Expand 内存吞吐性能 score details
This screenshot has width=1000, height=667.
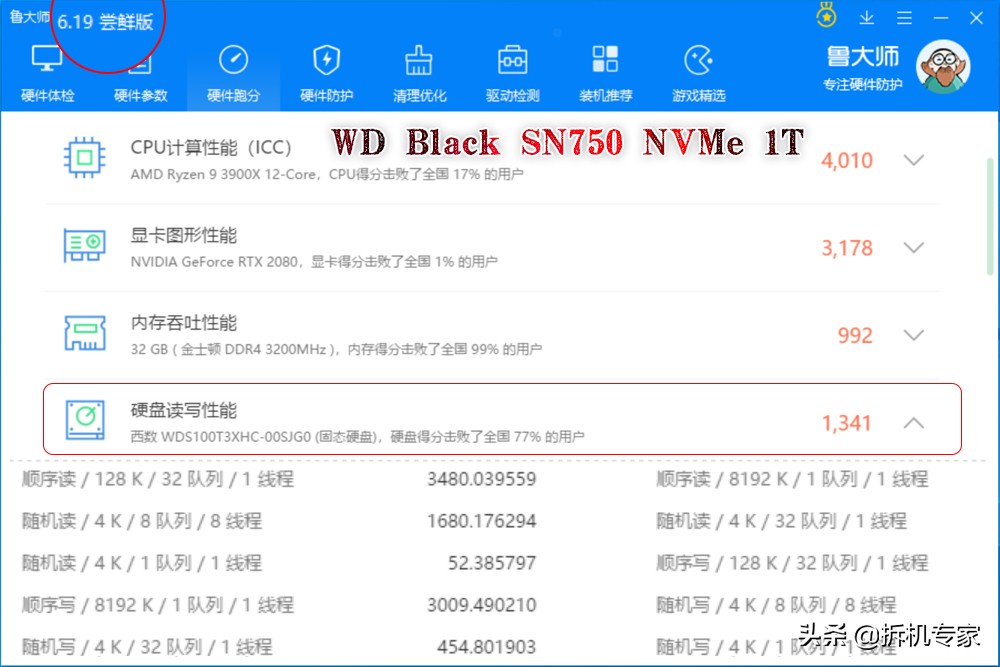tap(913, 335)
